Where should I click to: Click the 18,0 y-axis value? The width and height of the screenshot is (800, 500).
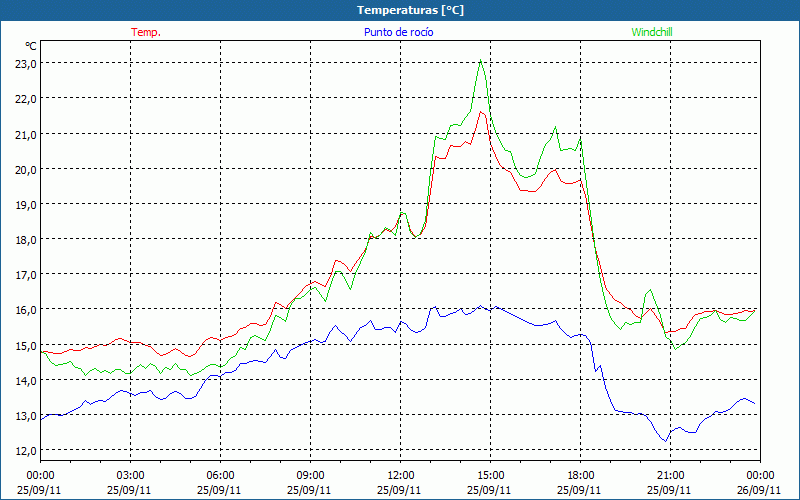tap(27, 240)
